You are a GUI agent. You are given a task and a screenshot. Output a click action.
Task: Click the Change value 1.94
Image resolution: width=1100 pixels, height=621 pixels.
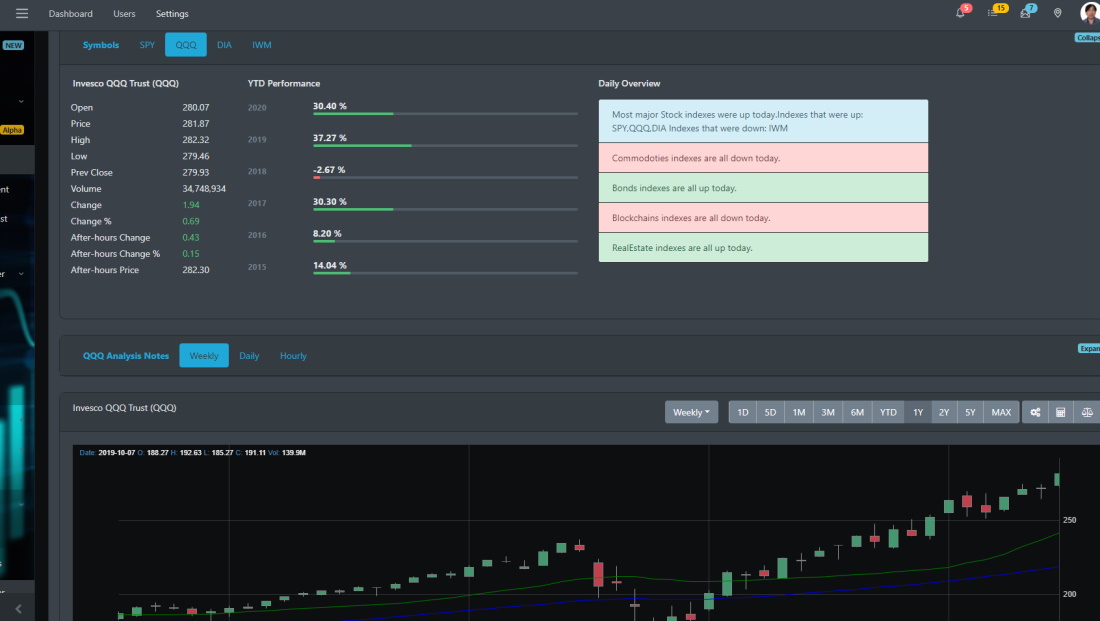tap(191, 205)
